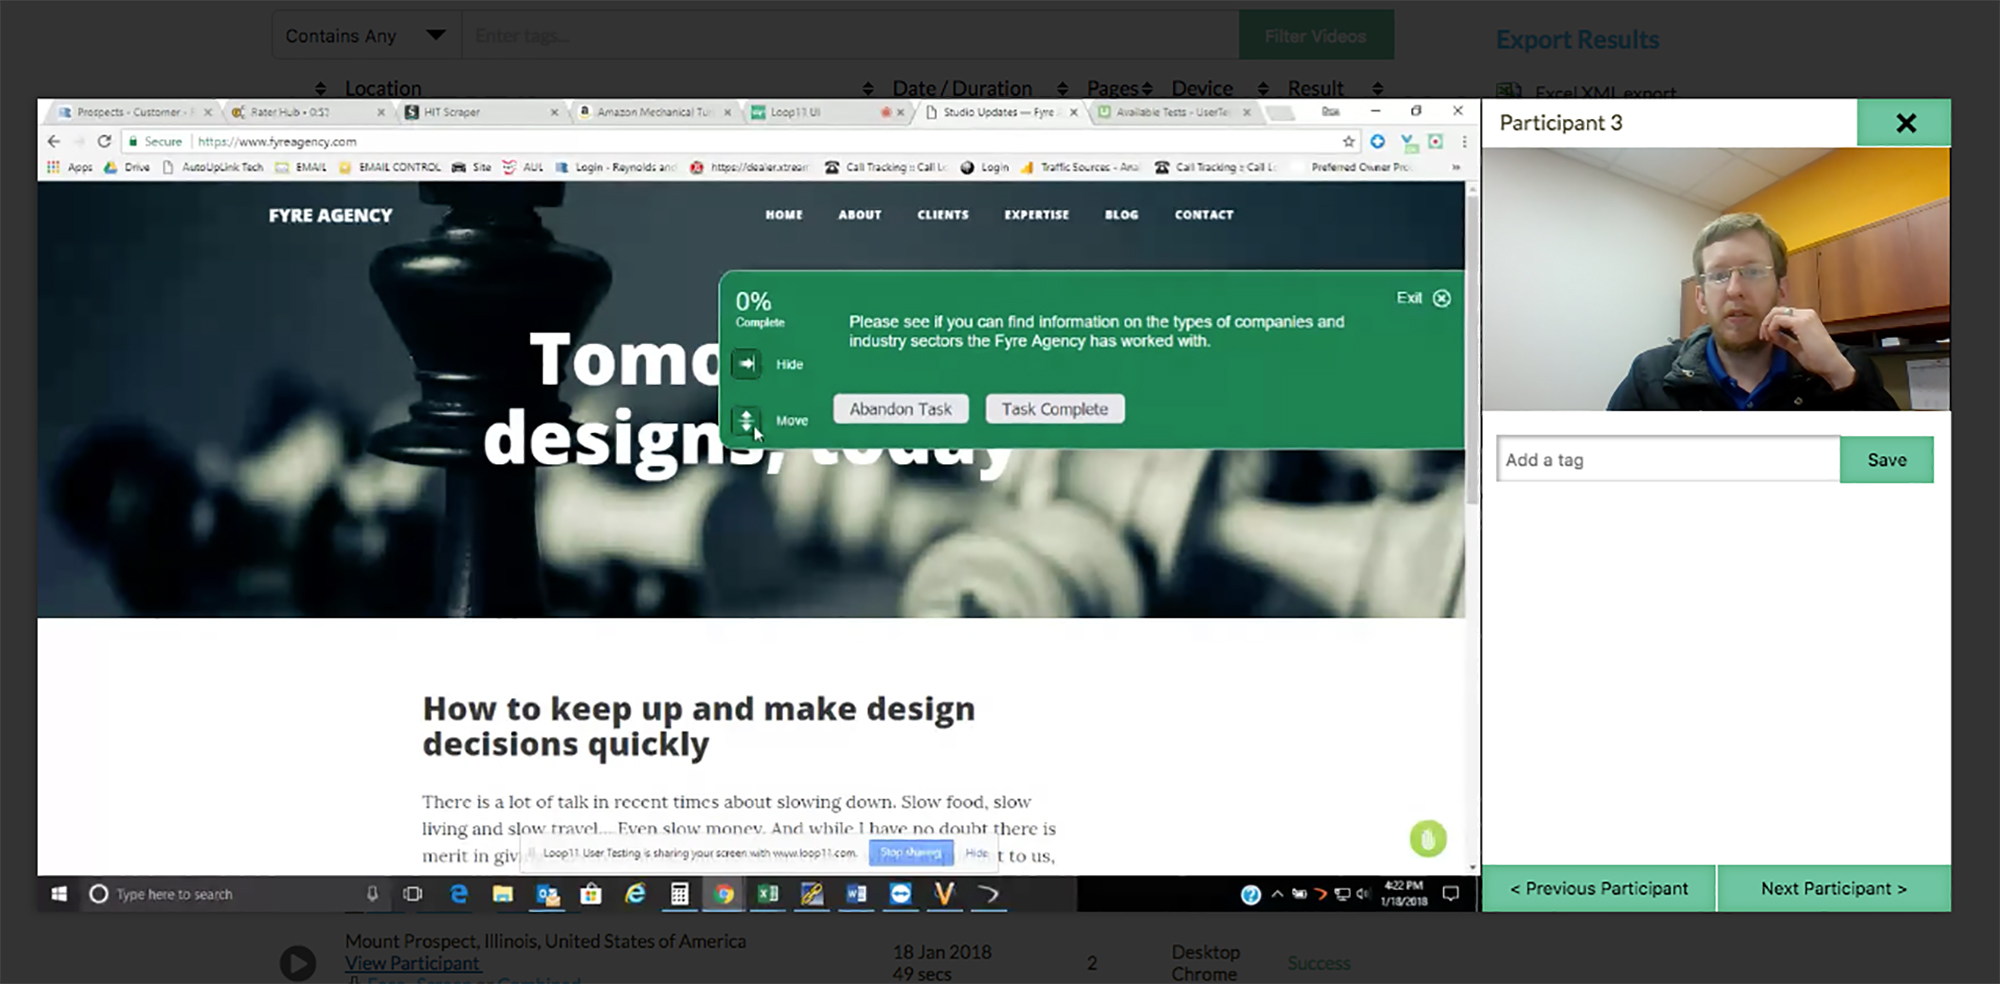Exit the Loop11 task panel
The image size is (2000, 984).
tap(1423, 298)
